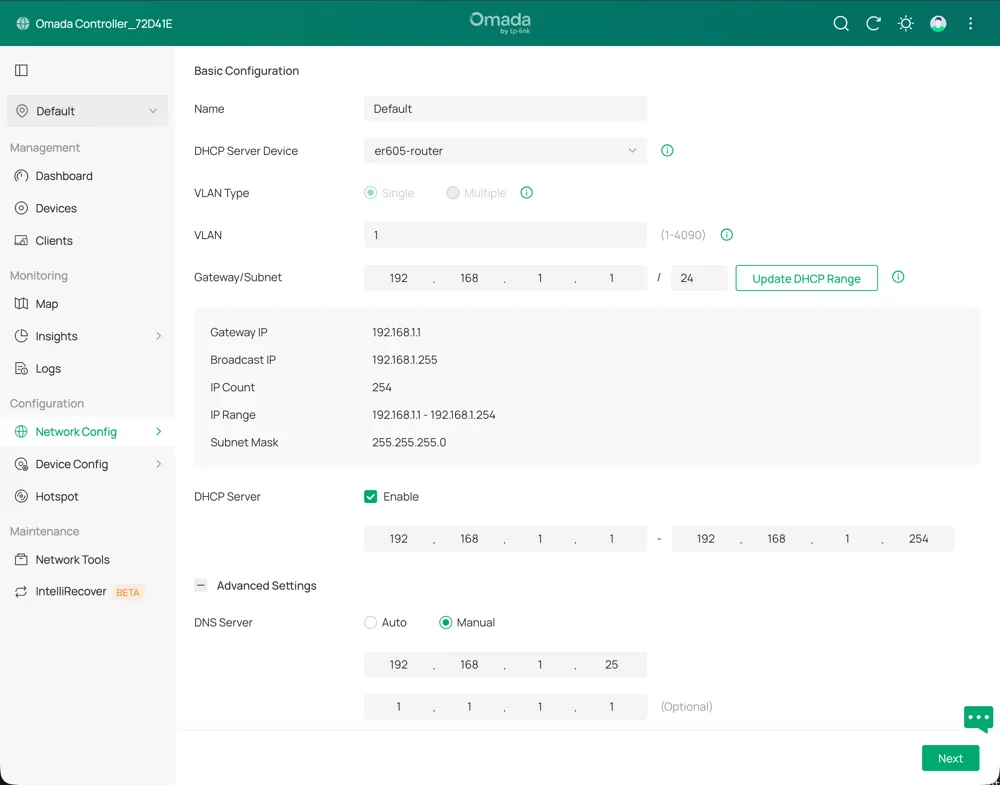Screen dimensions: 1000x785
Task: Show info tooltip next to VLAN range
Action: (726, 235)
